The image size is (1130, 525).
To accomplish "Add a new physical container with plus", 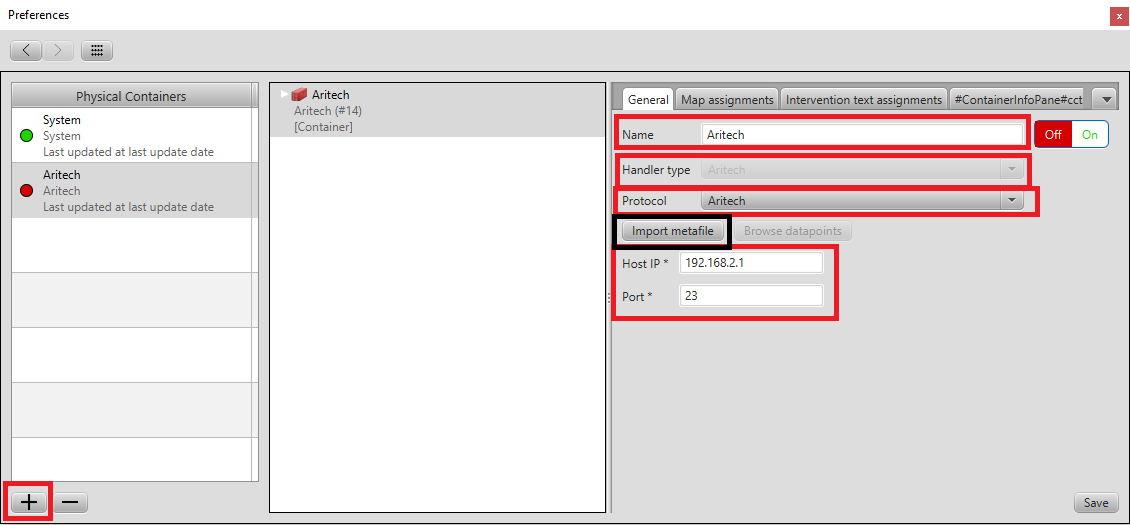I will point(30,502).
